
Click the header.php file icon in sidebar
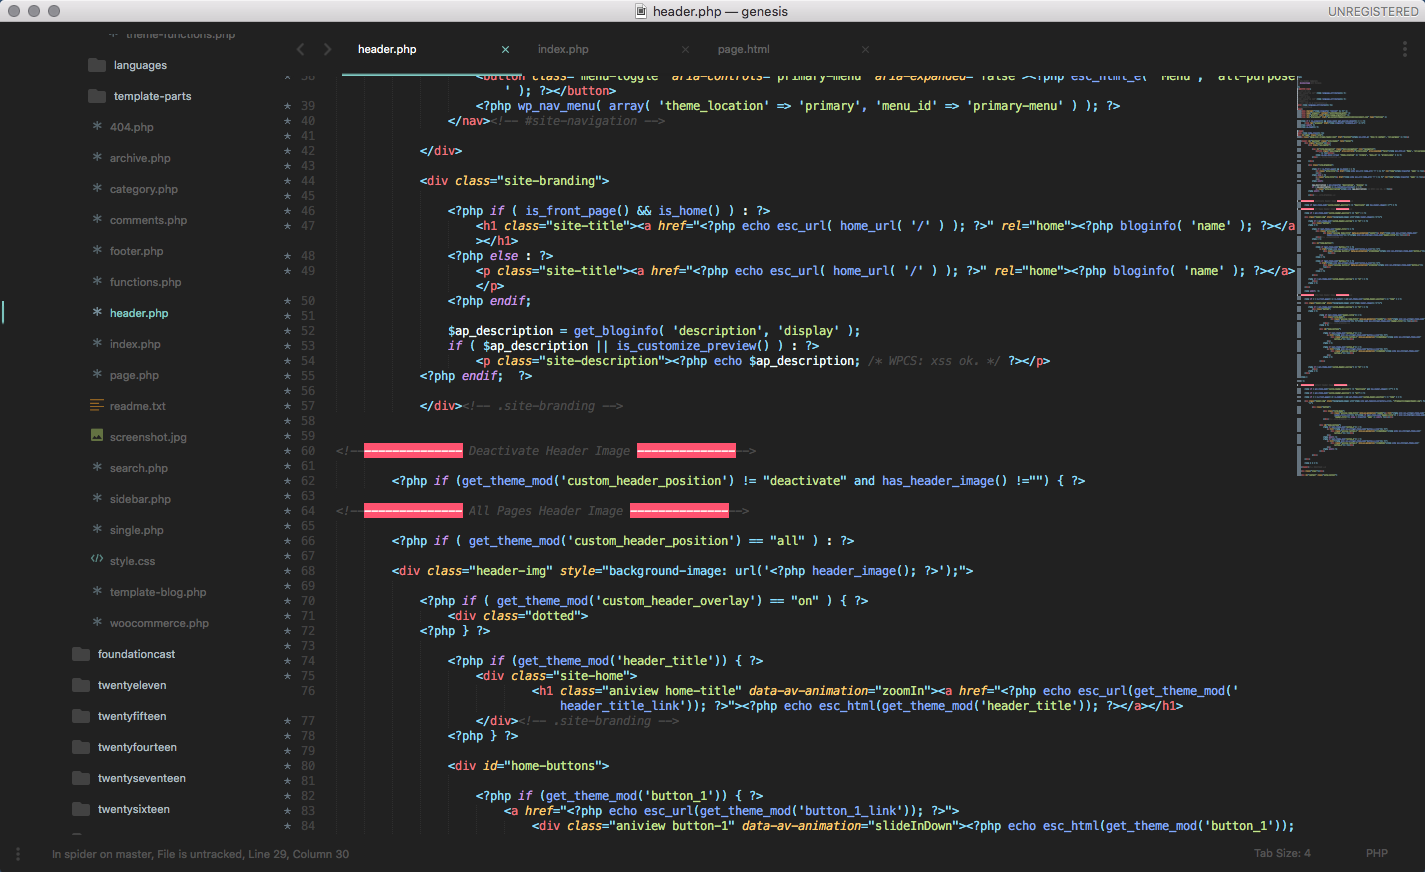coord(97,313)
